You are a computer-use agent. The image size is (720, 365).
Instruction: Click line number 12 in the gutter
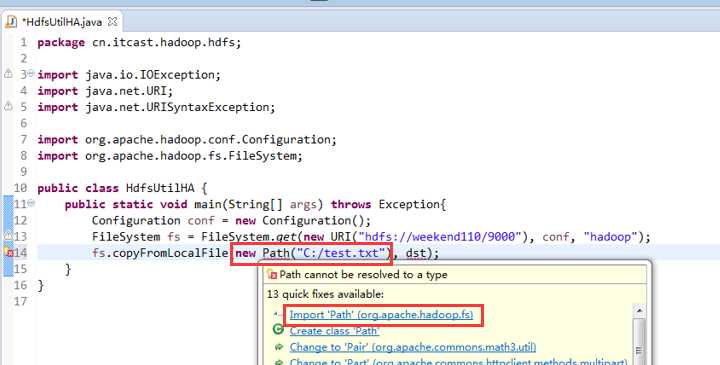pyautogui.click(x=20, y=220)
